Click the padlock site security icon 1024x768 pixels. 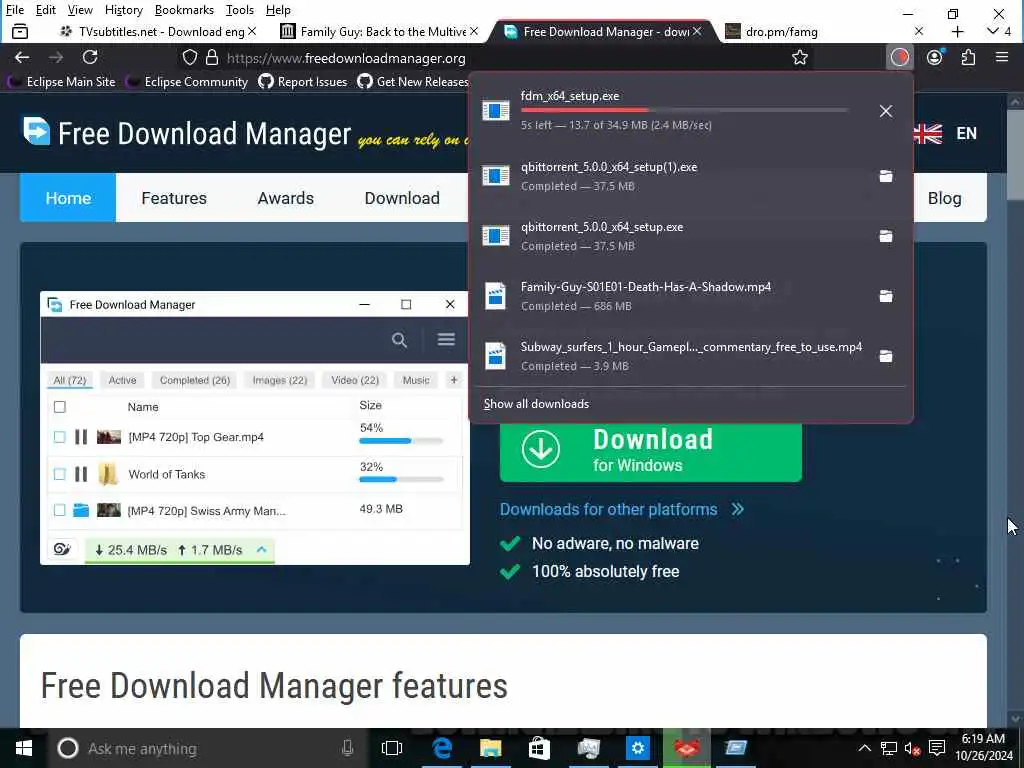212,57
